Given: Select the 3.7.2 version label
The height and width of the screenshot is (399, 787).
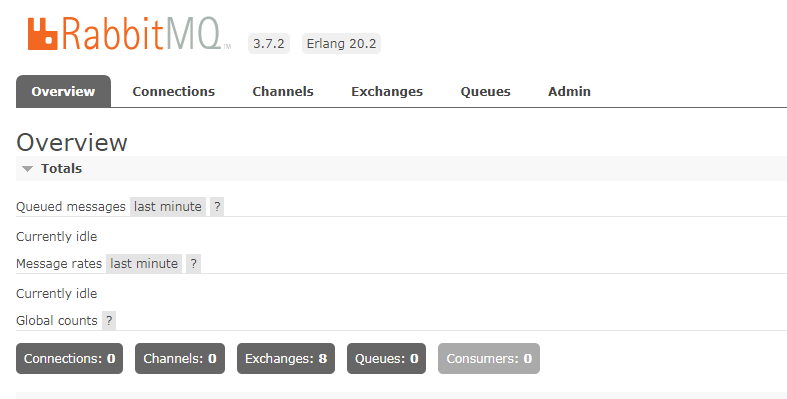Looking at the screenshot, I should coord(269,44).
